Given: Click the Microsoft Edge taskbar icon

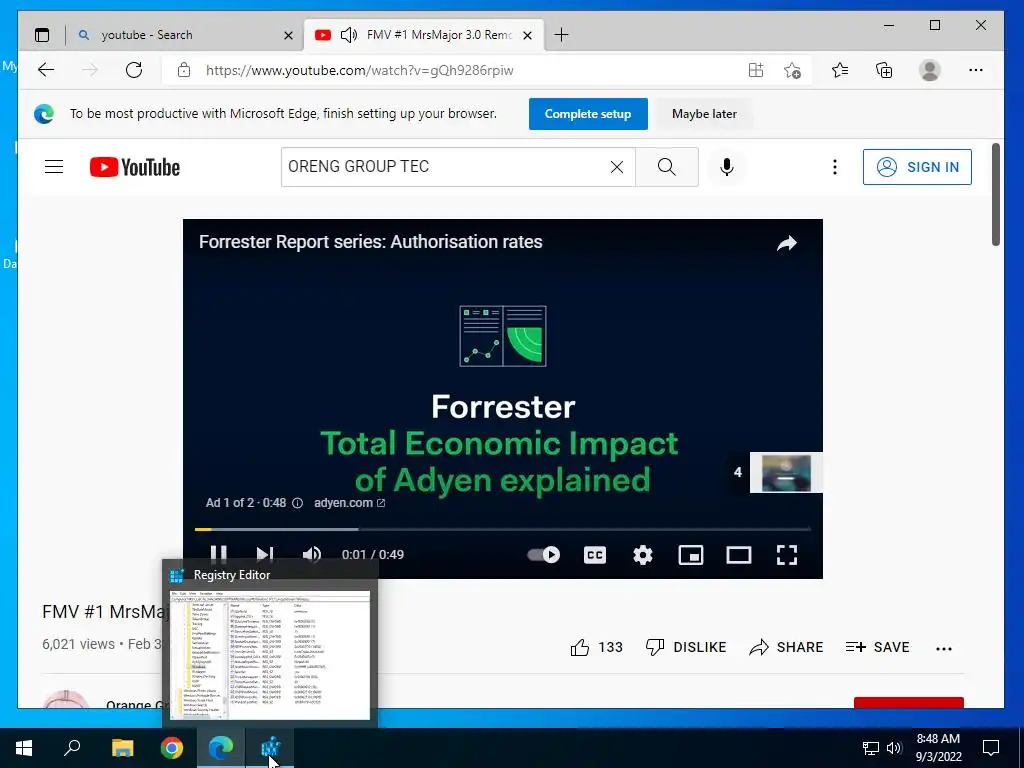Looking at the screenshot, I should tap(221, 748).
